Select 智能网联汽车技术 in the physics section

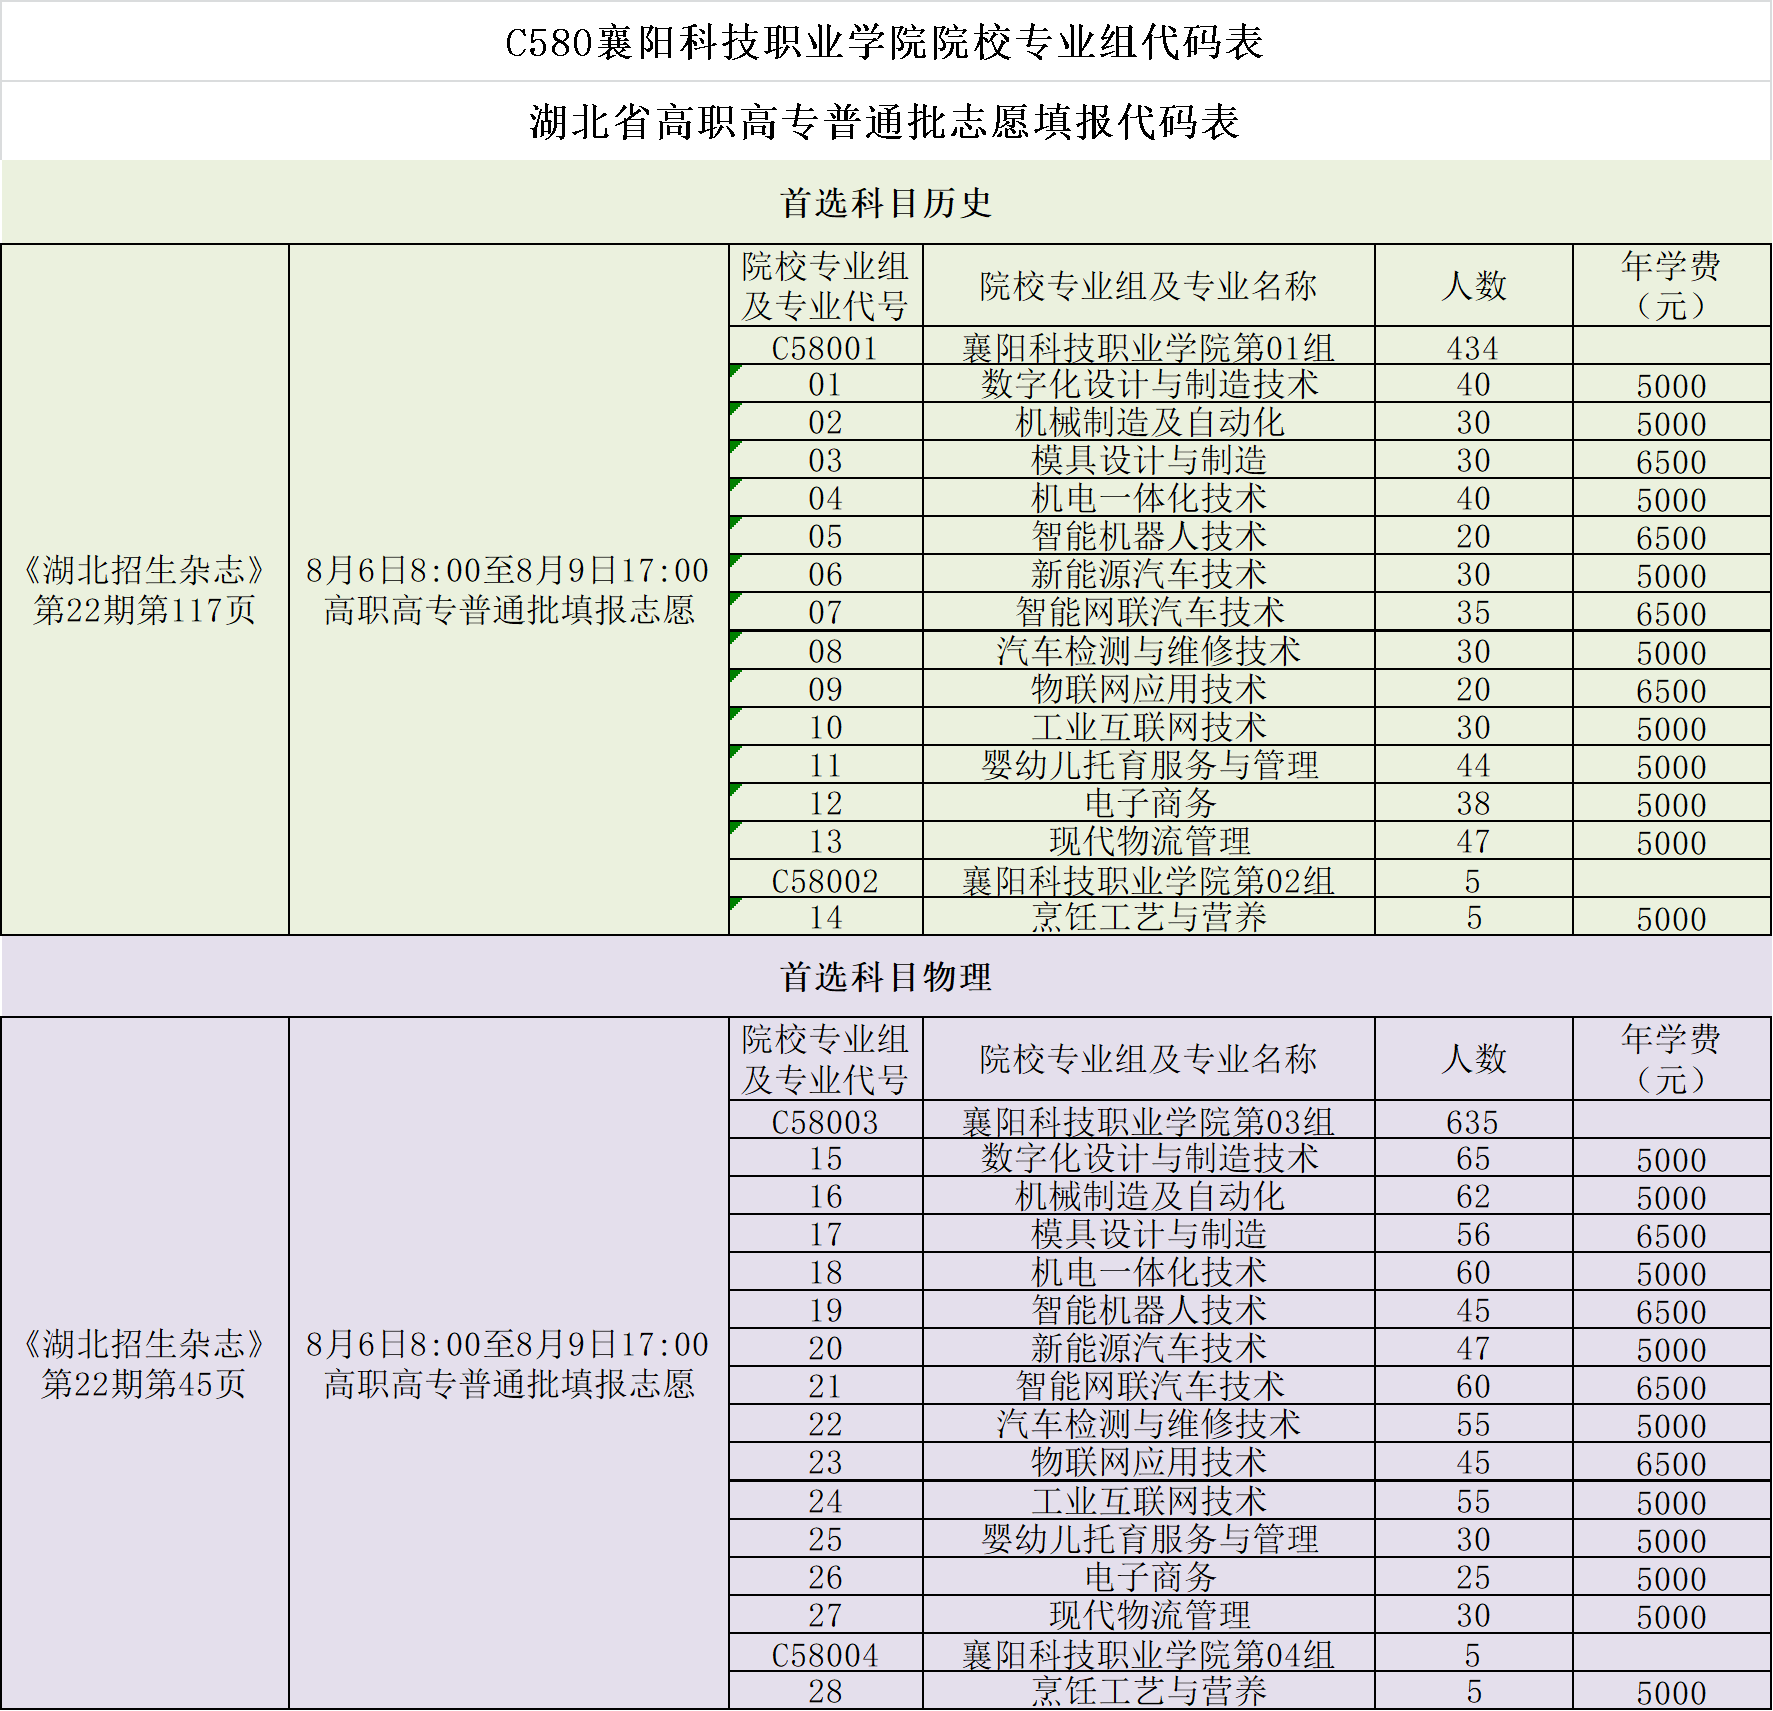click(1149, 1386)
